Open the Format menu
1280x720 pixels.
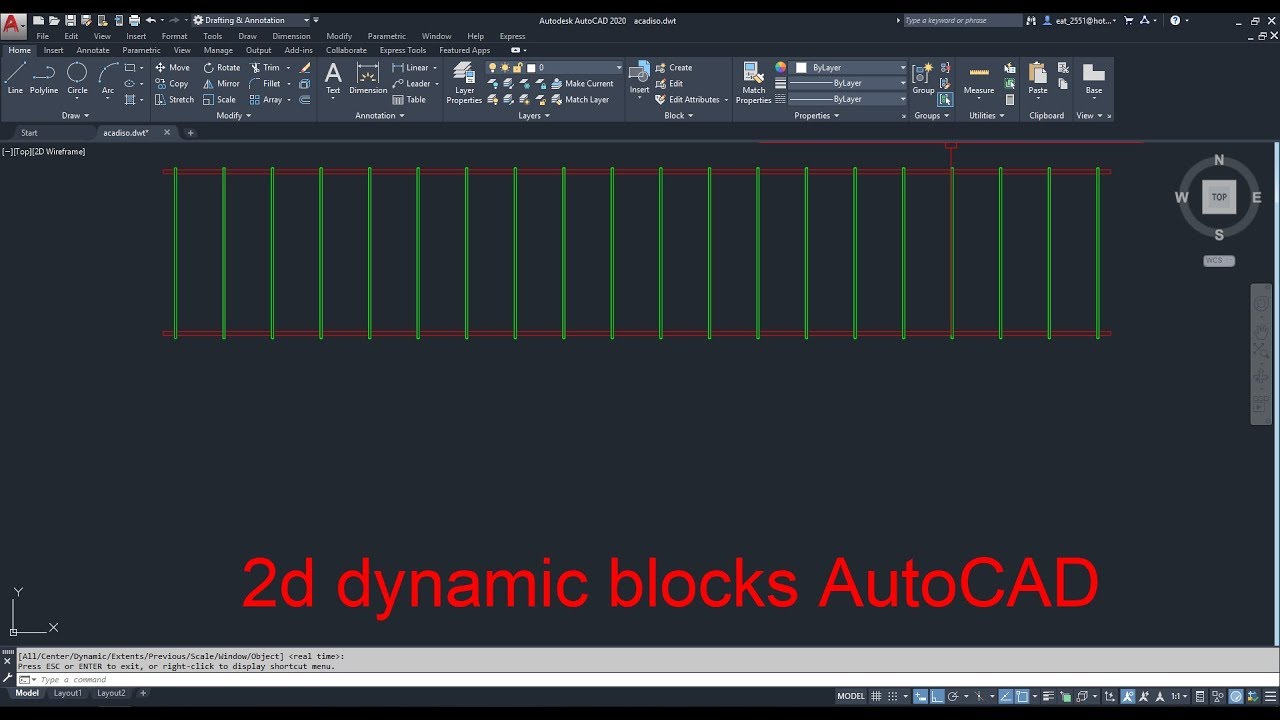point(175,36)
